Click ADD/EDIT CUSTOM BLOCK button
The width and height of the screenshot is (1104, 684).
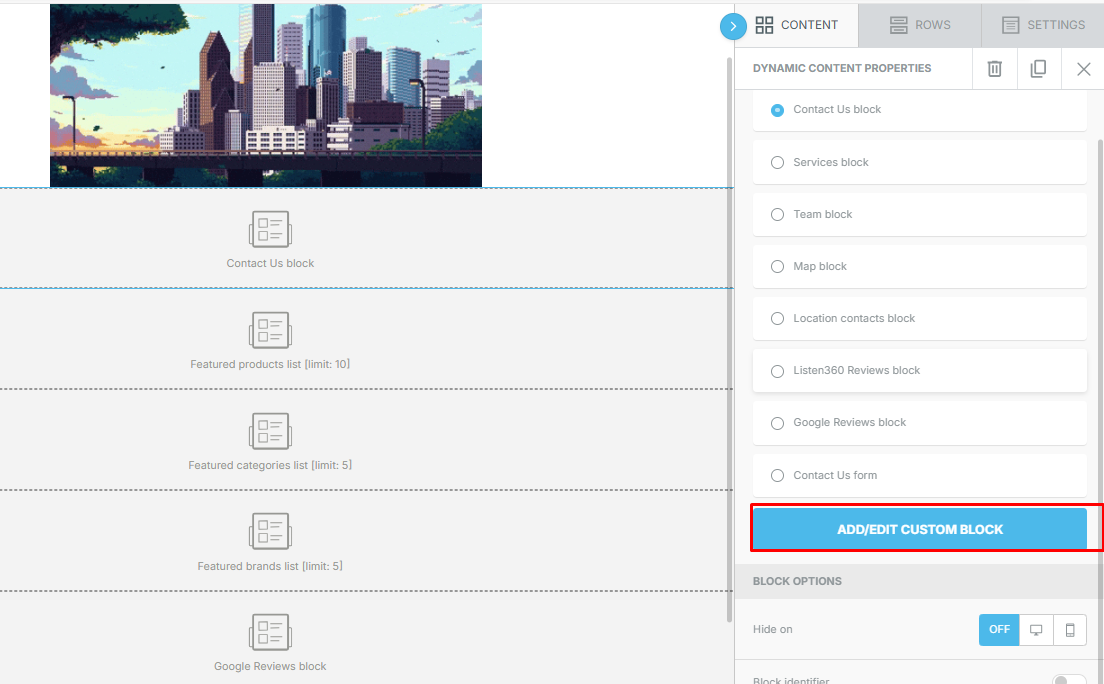coord(920,529)
